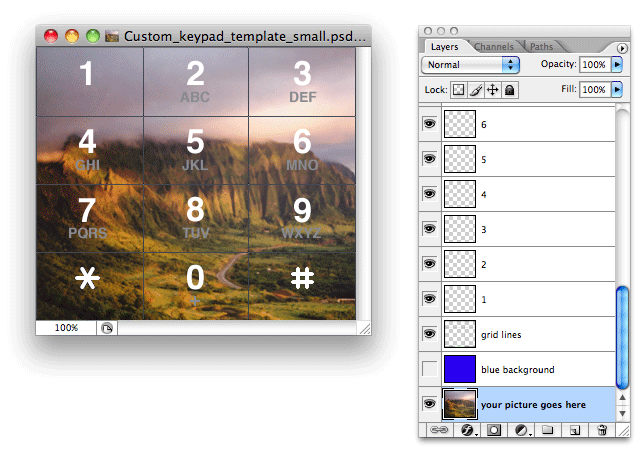Viewport: 641px width, 452px height.
Task: Click the lock transparent pixels icon
Action: 459,90
